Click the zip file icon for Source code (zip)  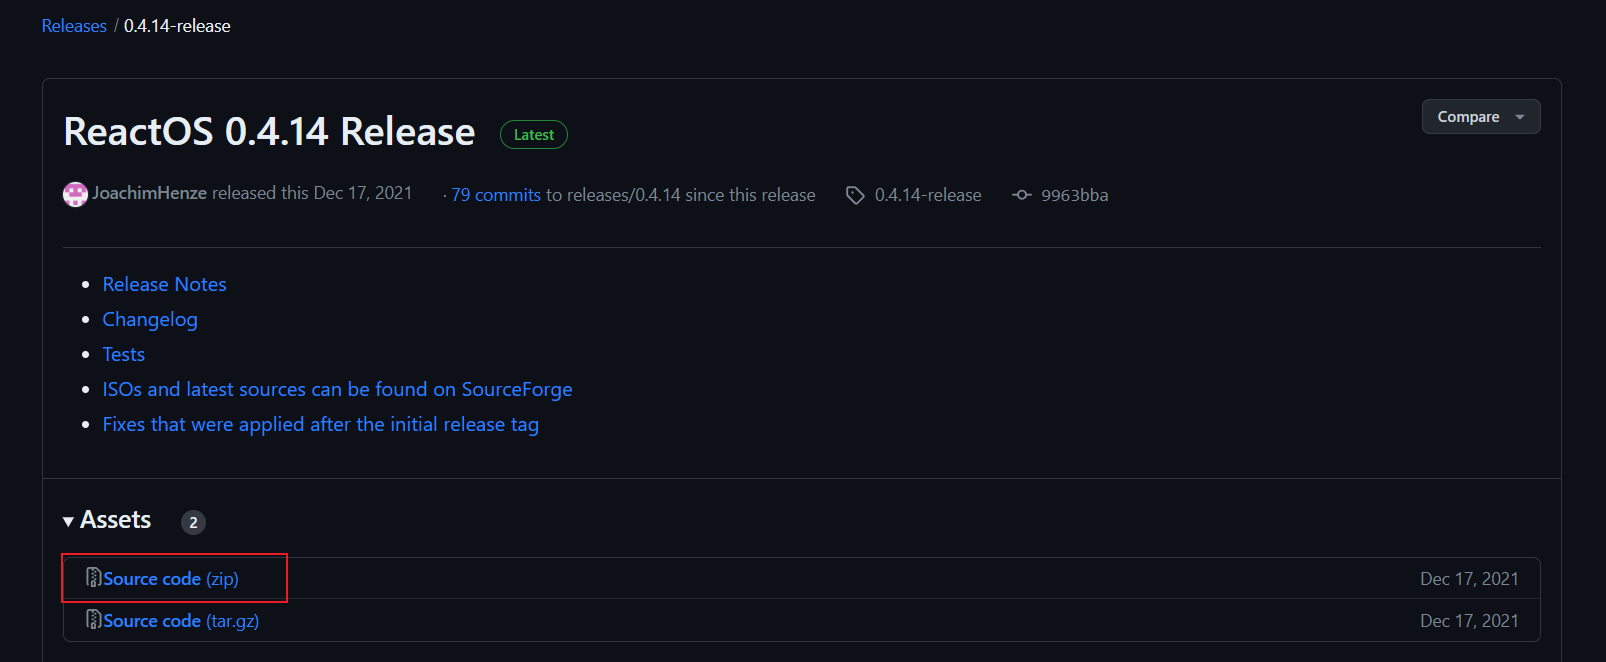[94, 578]
